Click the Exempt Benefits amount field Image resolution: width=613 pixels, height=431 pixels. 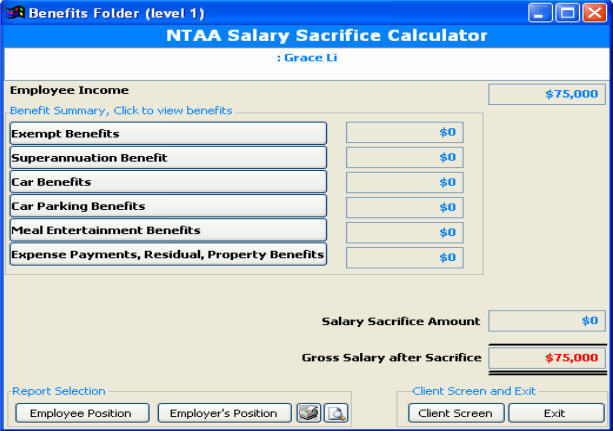click(x=404, y=132)
